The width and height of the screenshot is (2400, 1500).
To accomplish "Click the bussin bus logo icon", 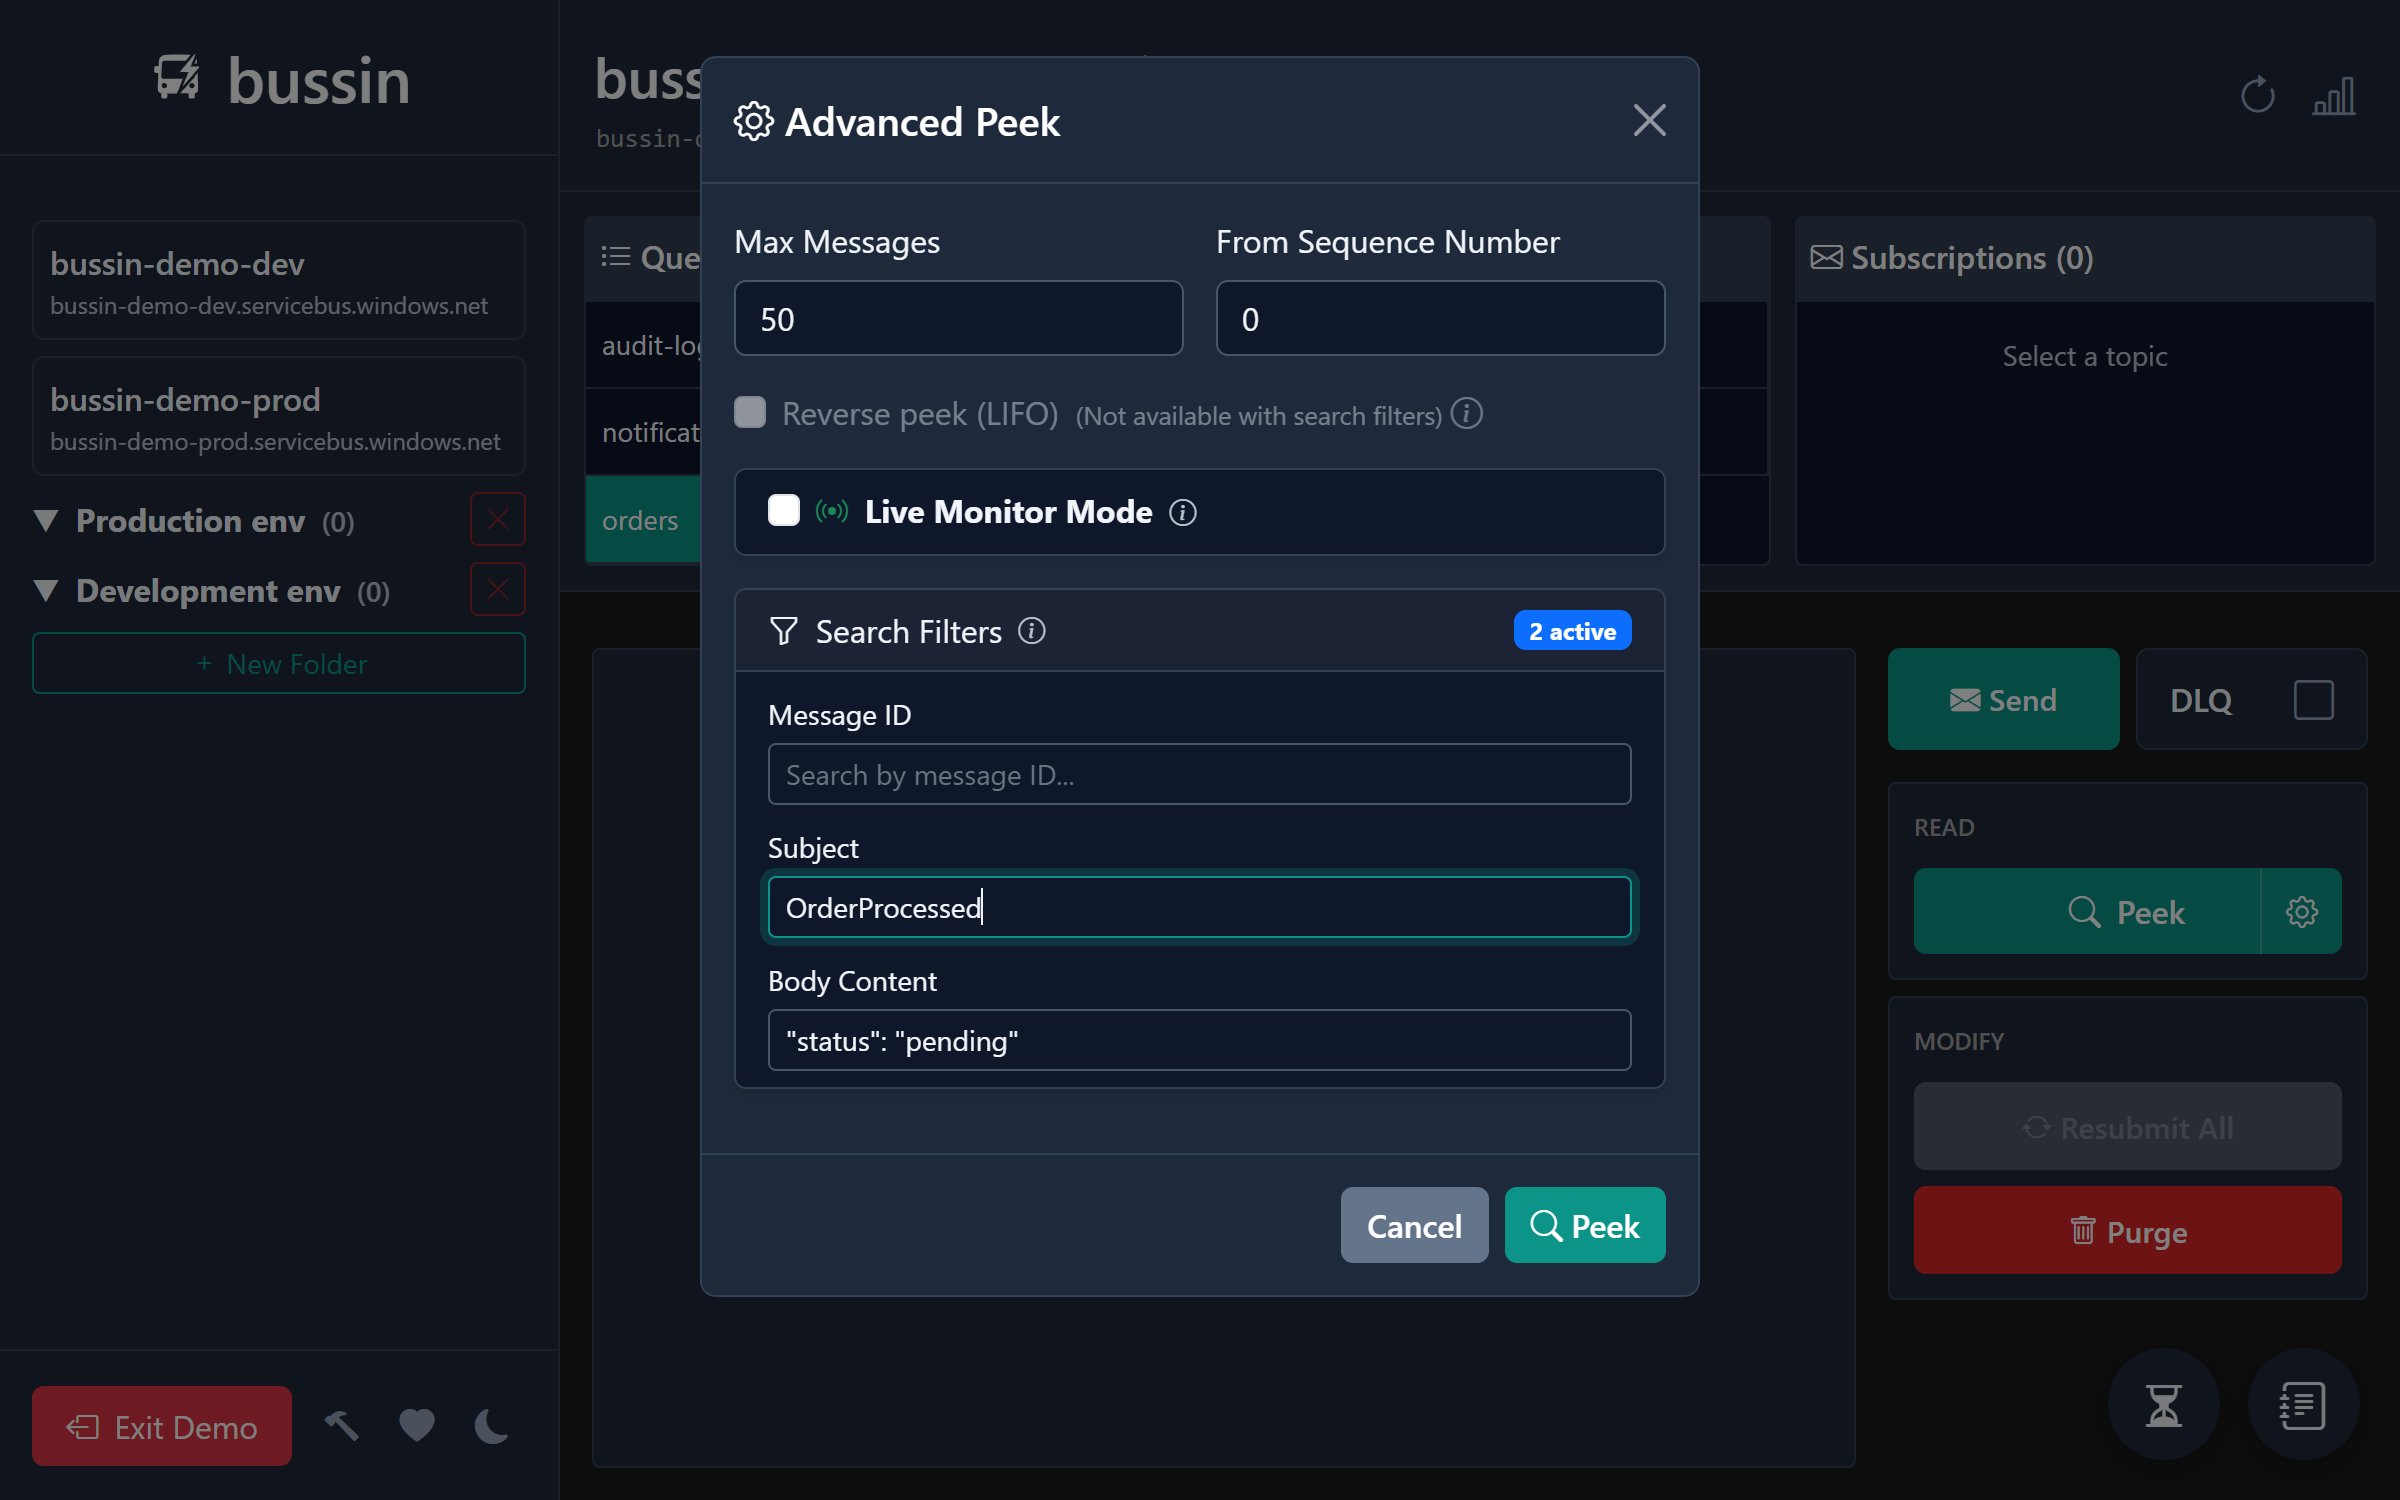I will click(x=177, y=78).
